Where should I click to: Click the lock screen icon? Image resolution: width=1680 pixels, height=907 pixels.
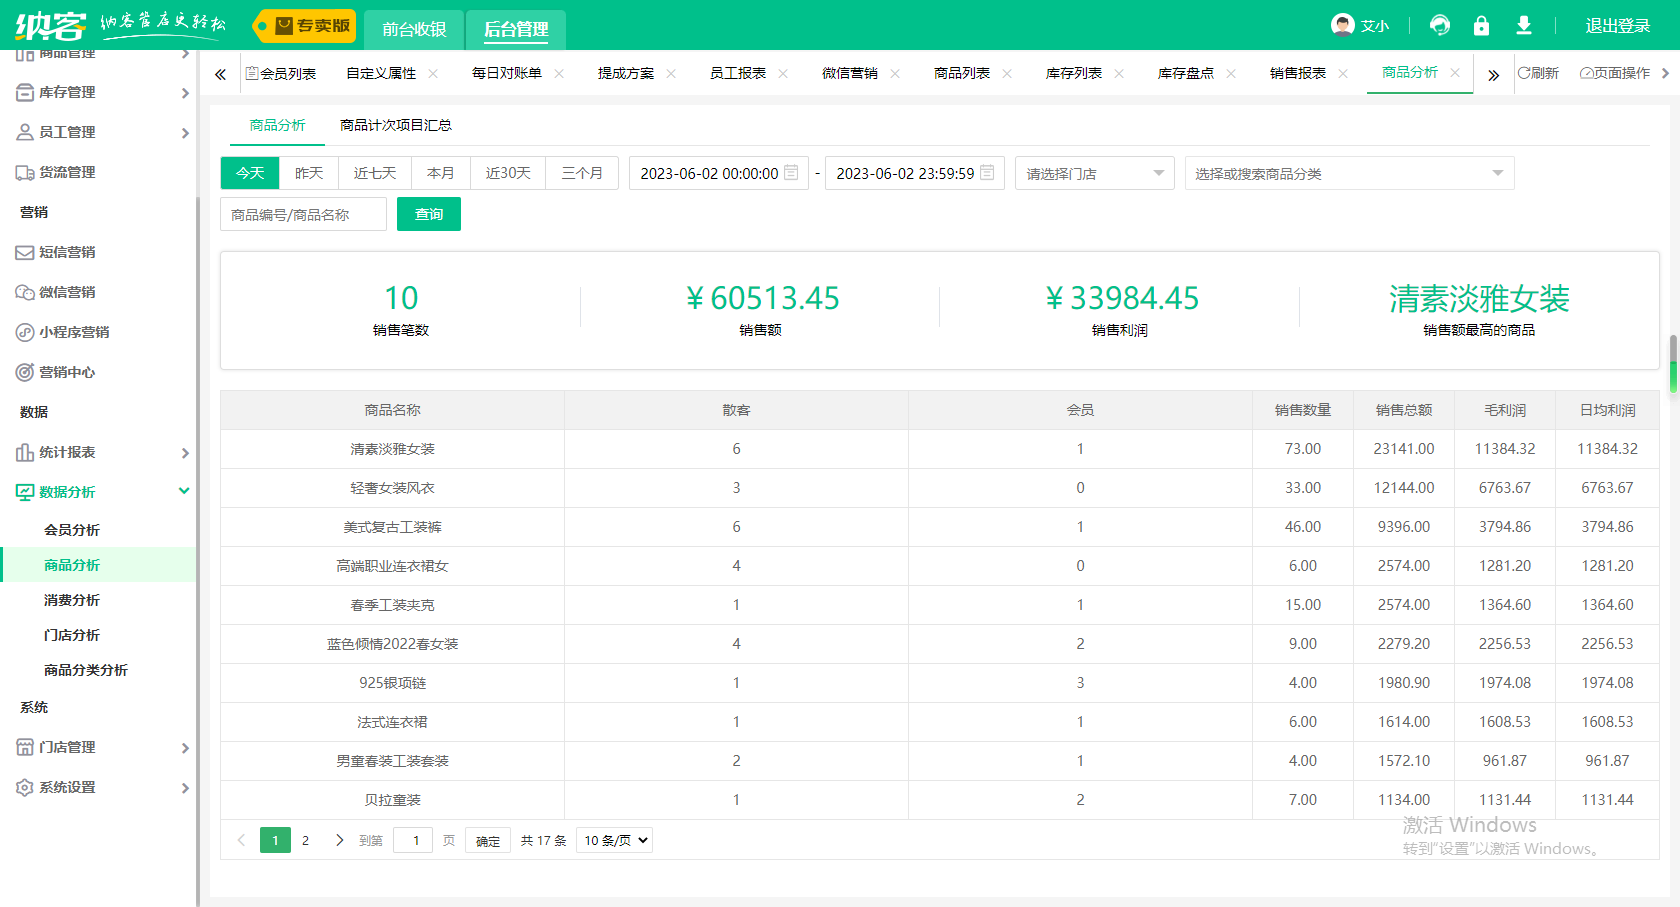coord(1481,25)
